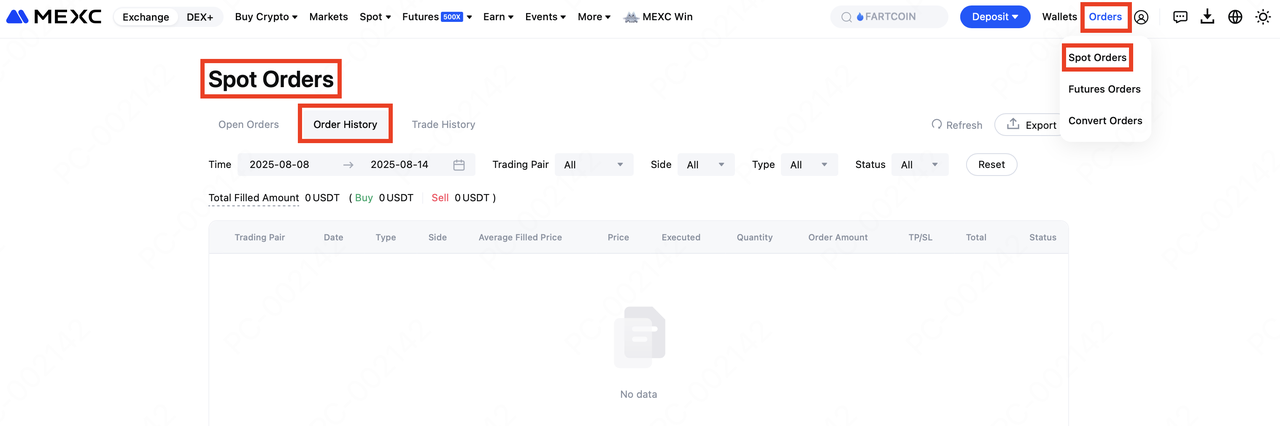Expand the Status filter dropdown
Screen dimensions: 1280x426
click(920, 165)
